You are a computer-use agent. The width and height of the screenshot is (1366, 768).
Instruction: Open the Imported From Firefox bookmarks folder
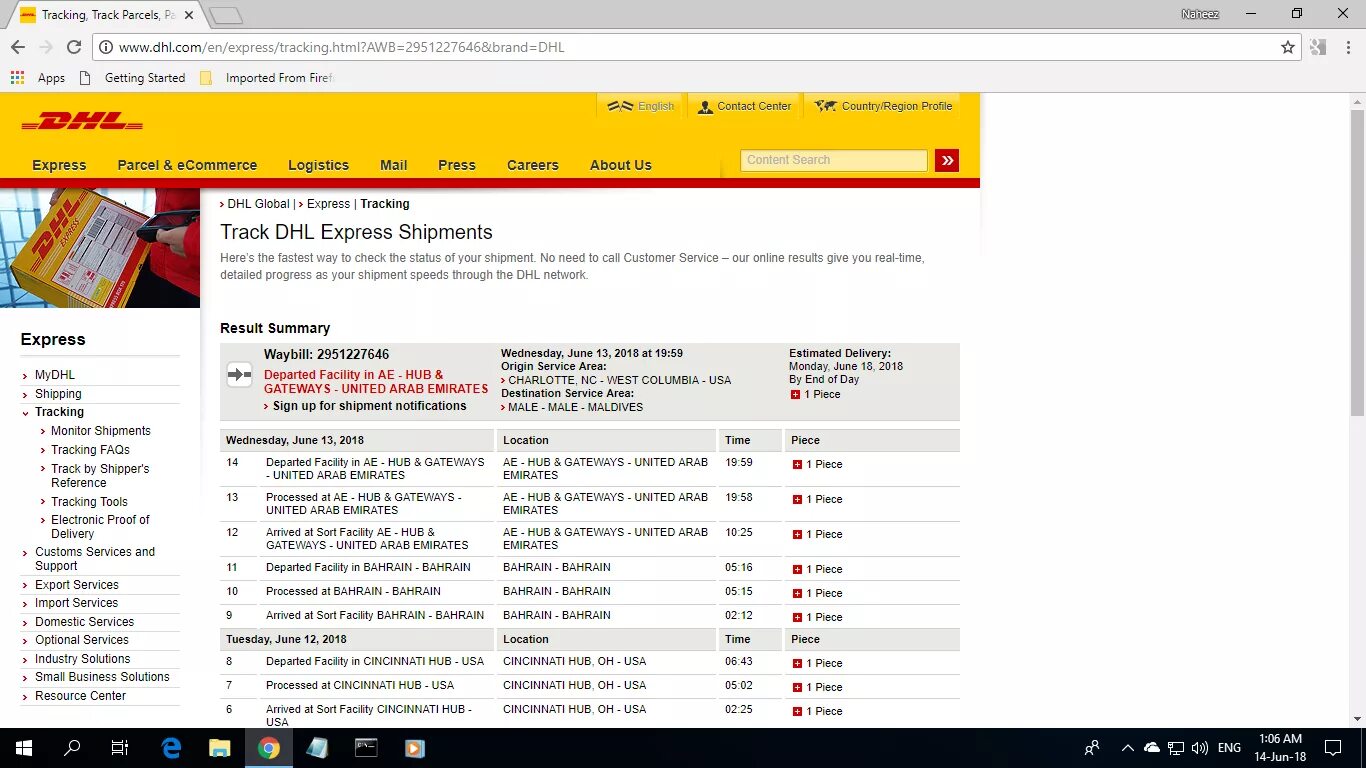point(266,78)
